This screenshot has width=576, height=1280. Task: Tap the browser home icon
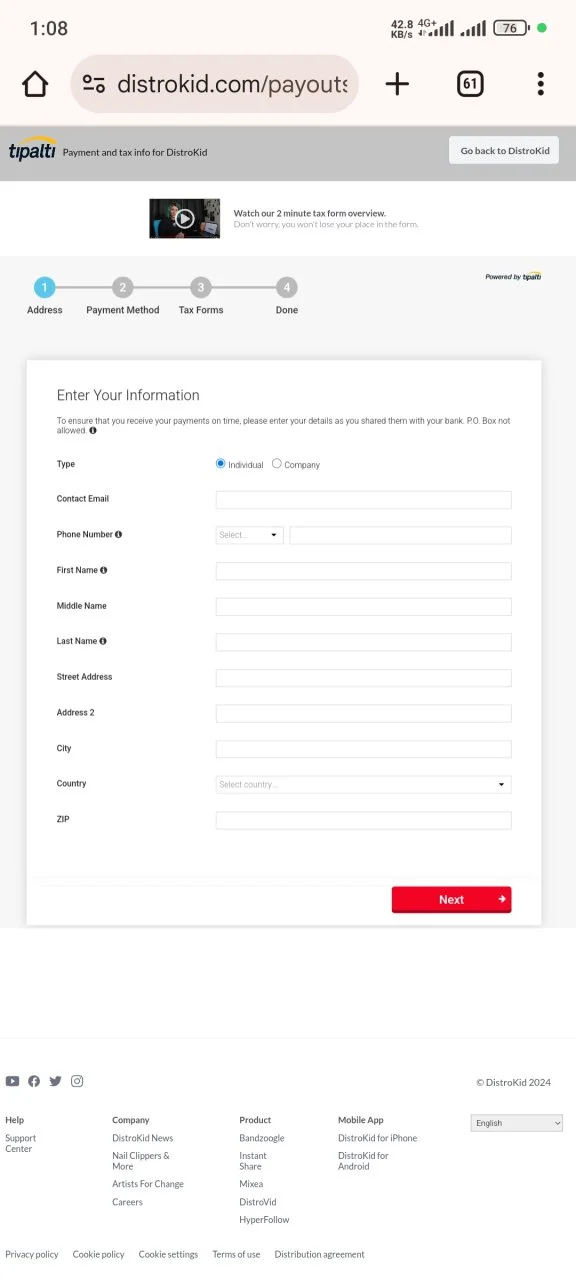[x=35, y=84]
